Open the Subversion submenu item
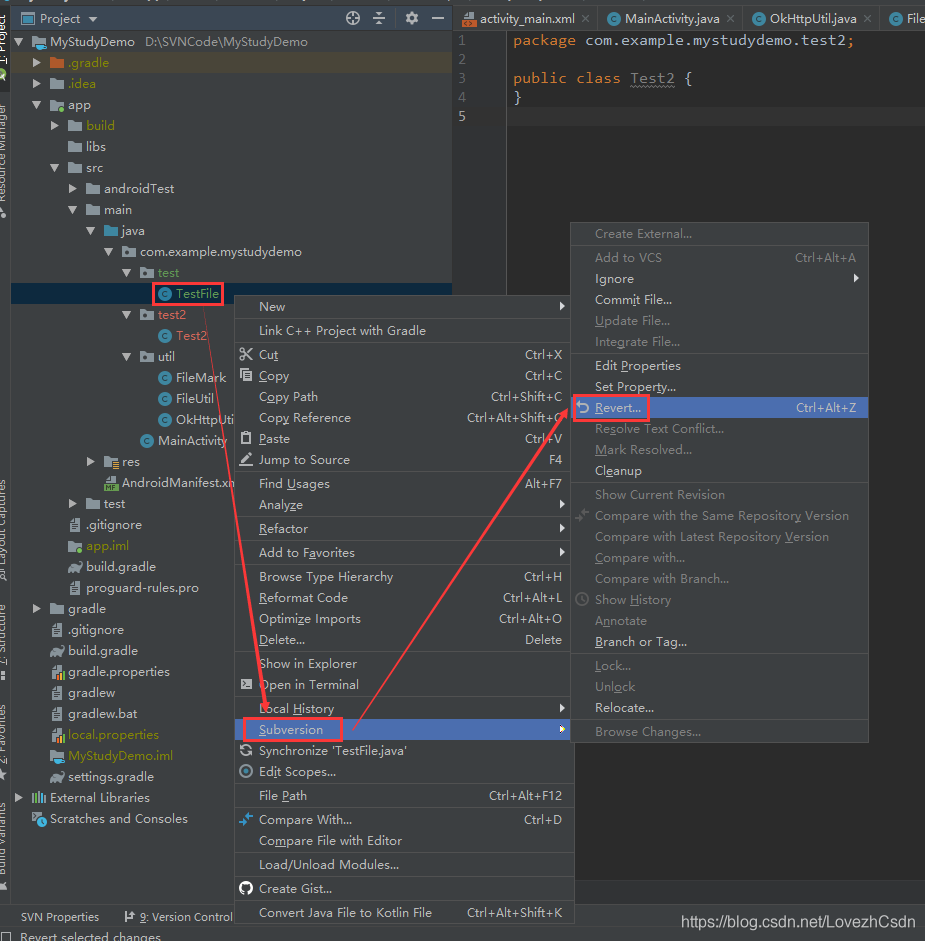Viewport: 925px width, 941px height. click(291, 729)
